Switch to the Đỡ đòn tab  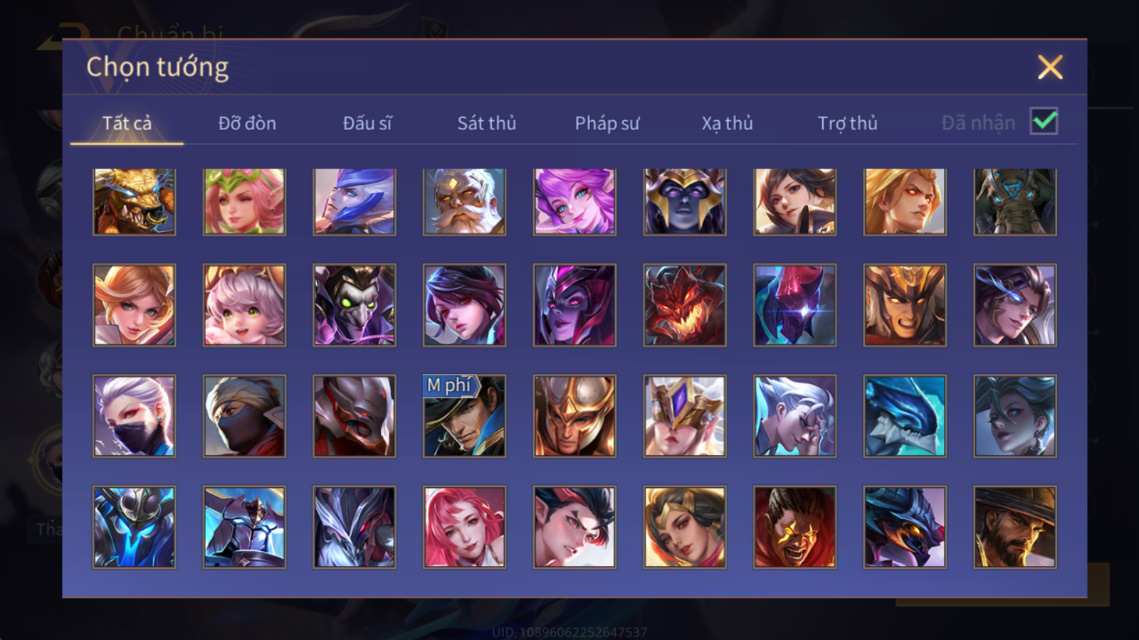click(247, 123)
